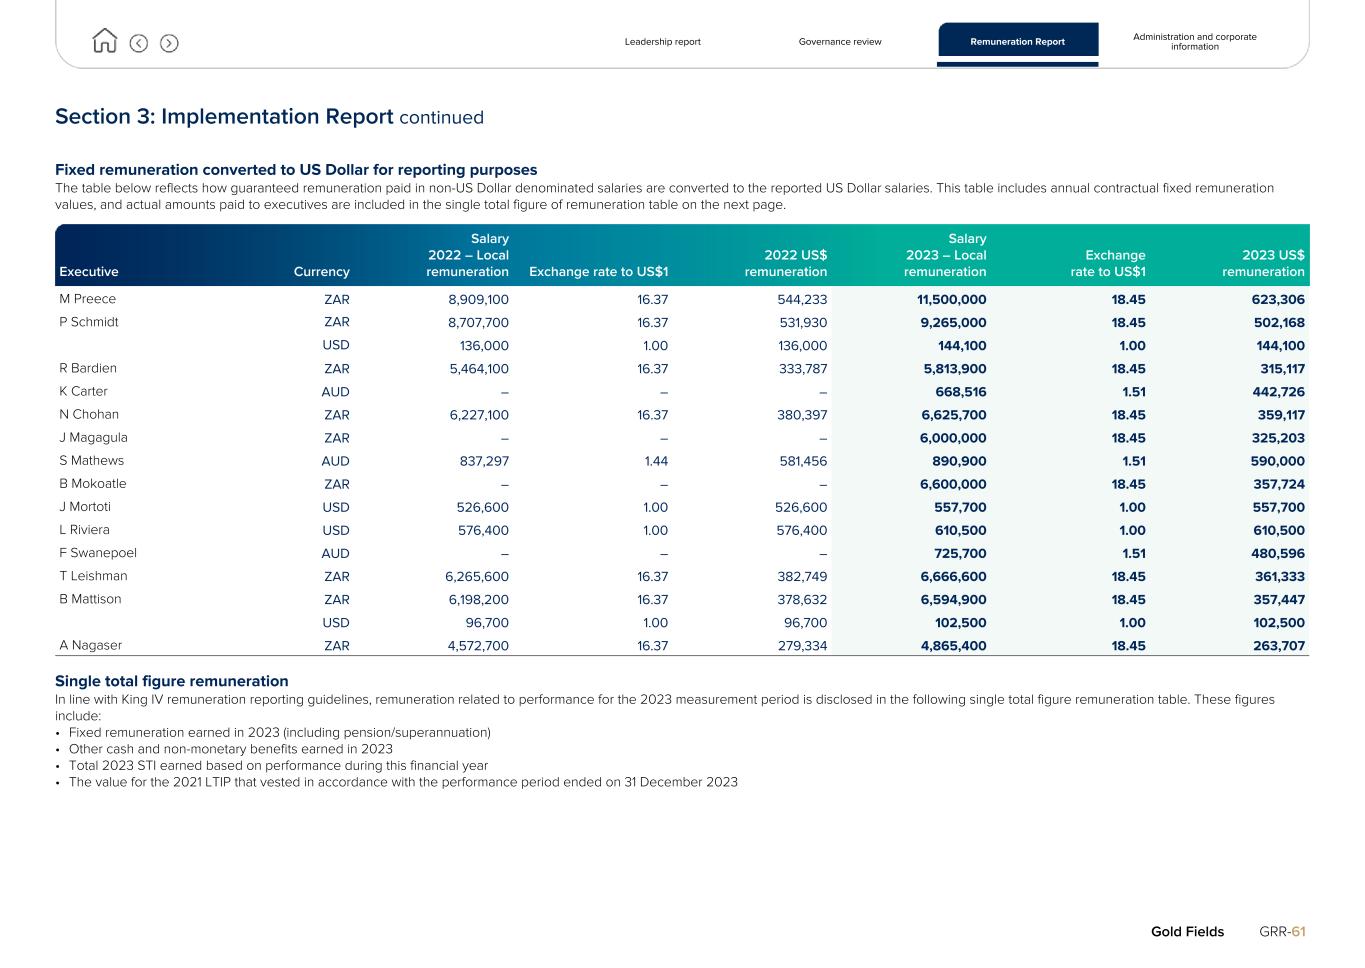Click the Single total figure remuneration heading

coord(171,681)
